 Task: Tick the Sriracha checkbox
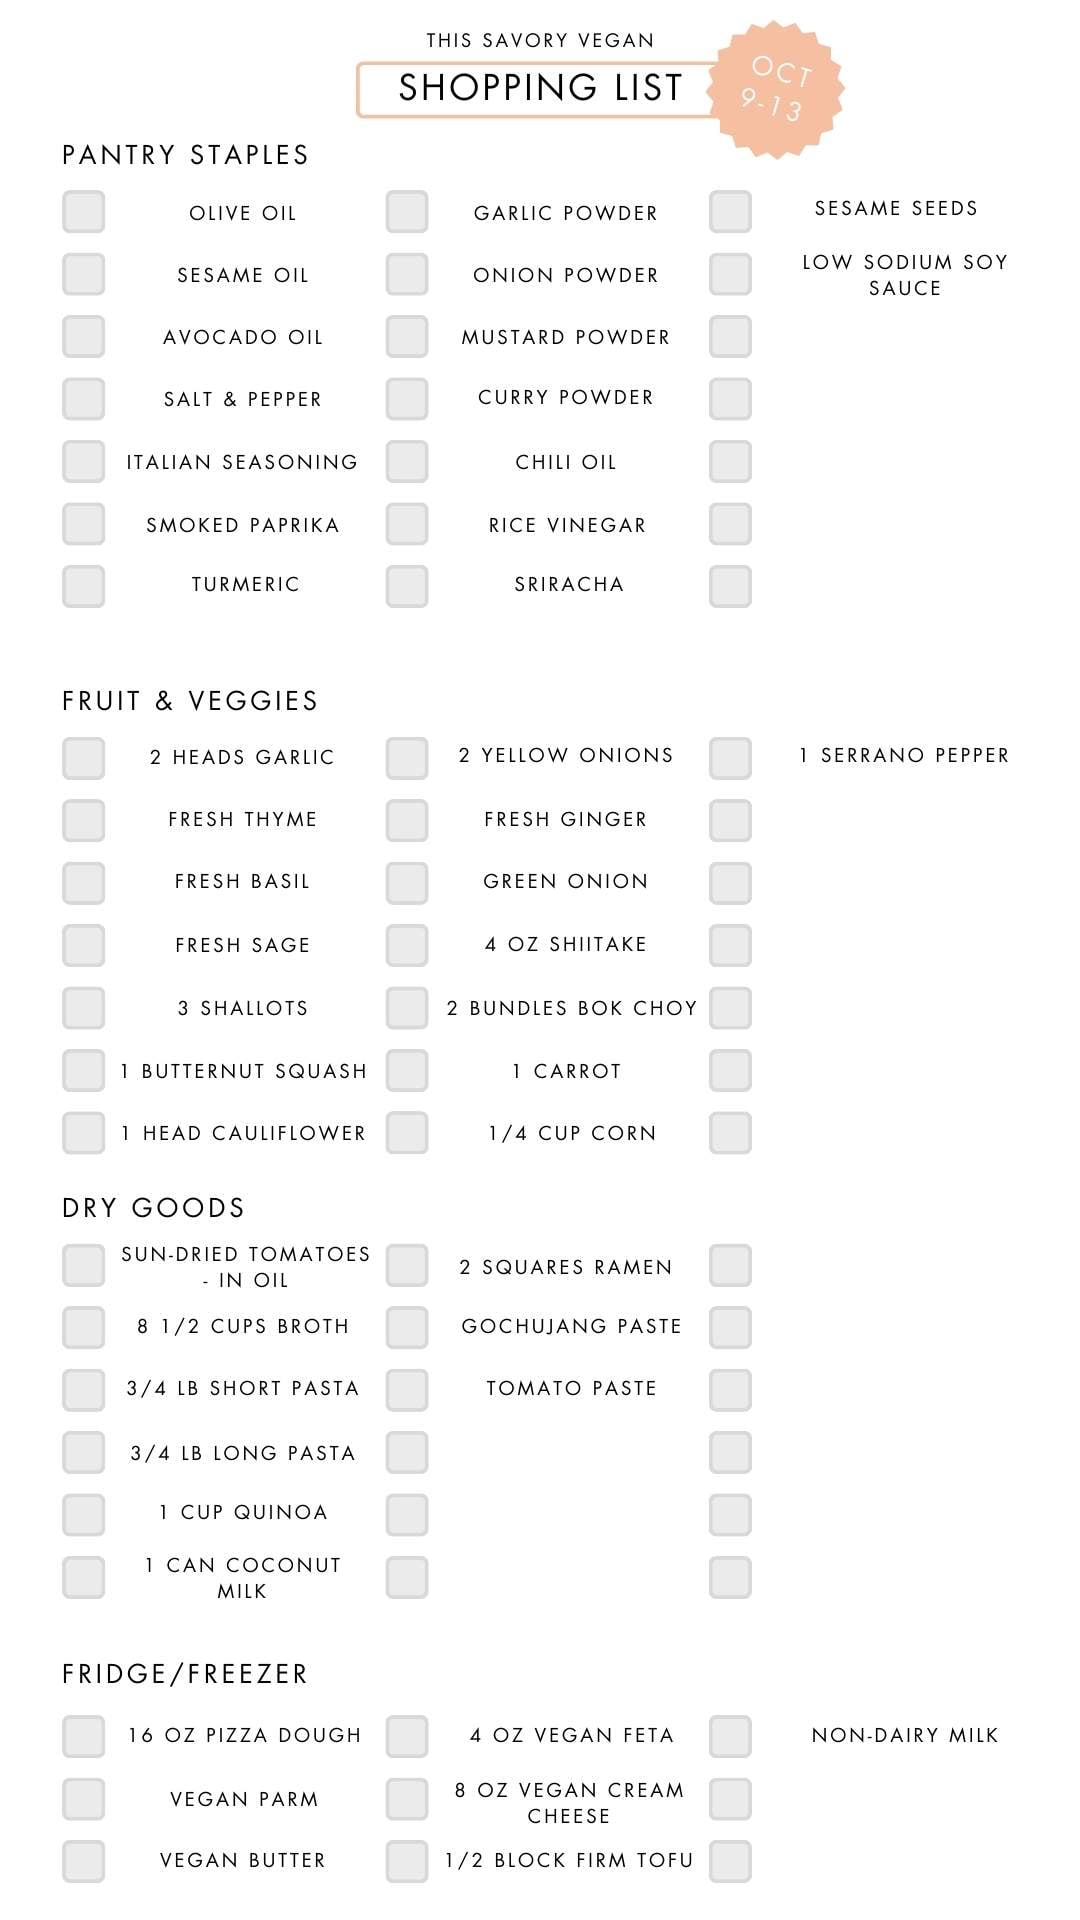407,586
